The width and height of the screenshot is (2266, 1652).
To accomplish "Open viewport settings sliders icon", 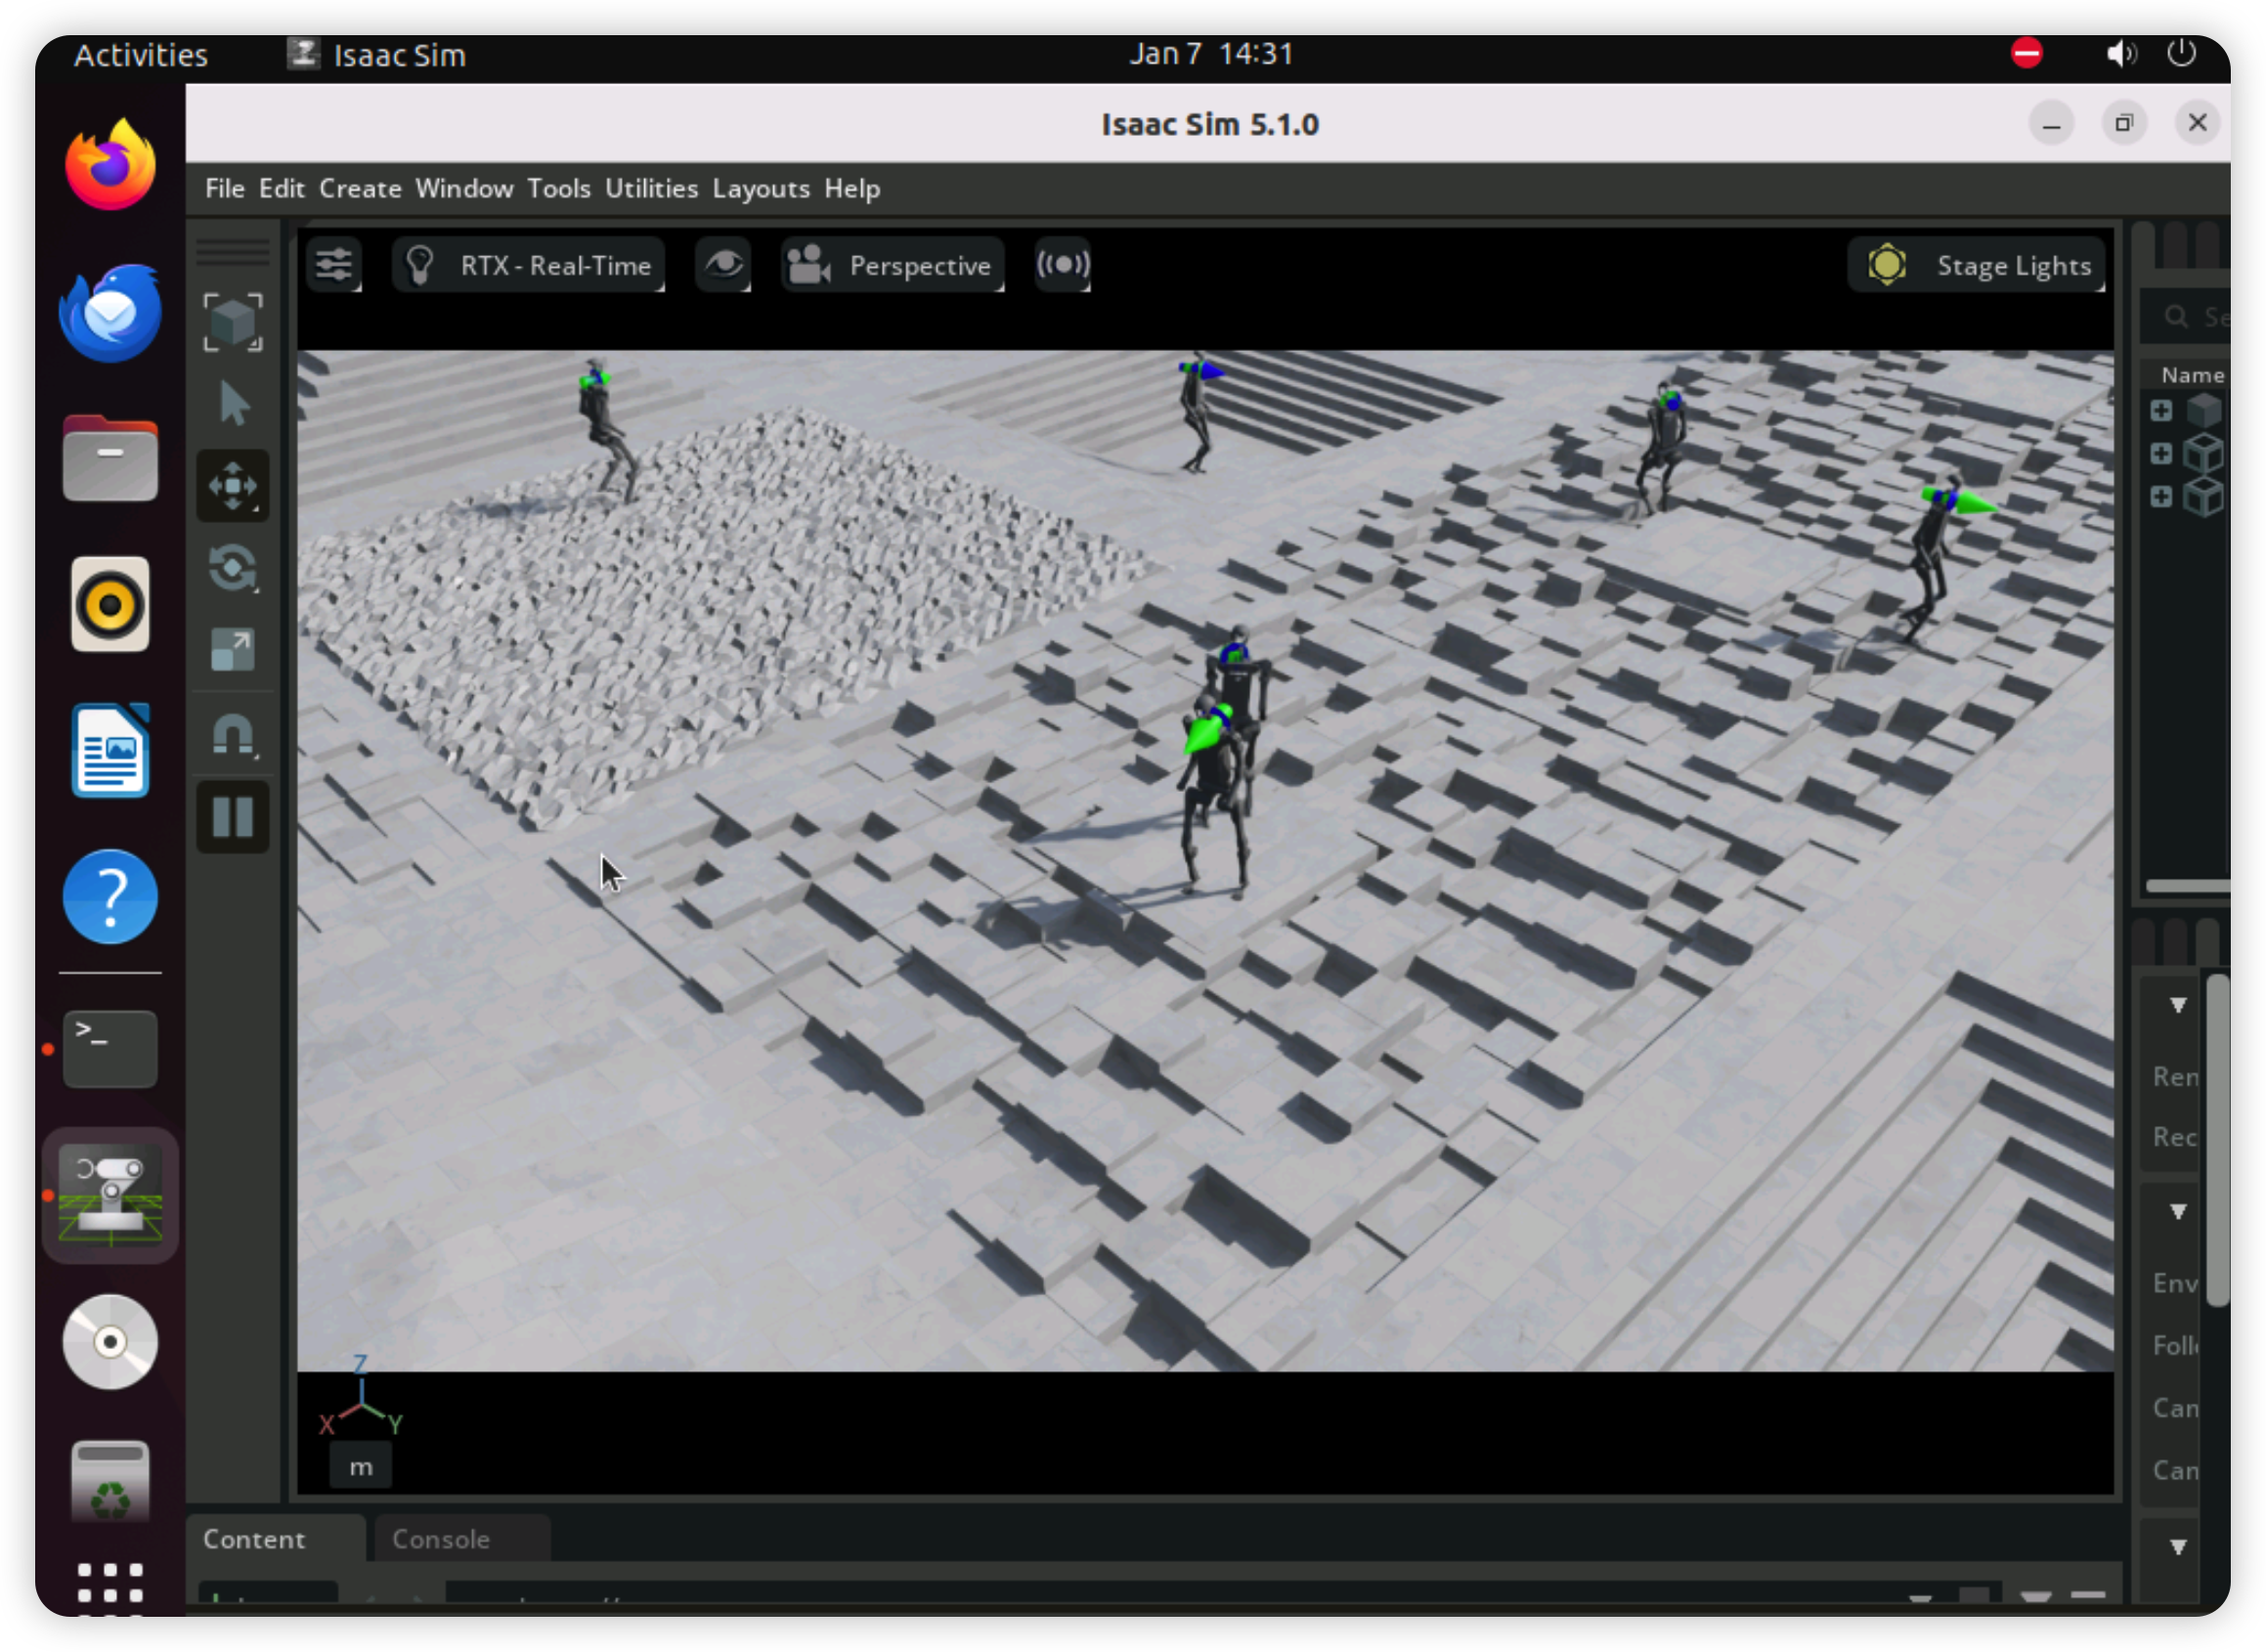I will click(334, 265).
